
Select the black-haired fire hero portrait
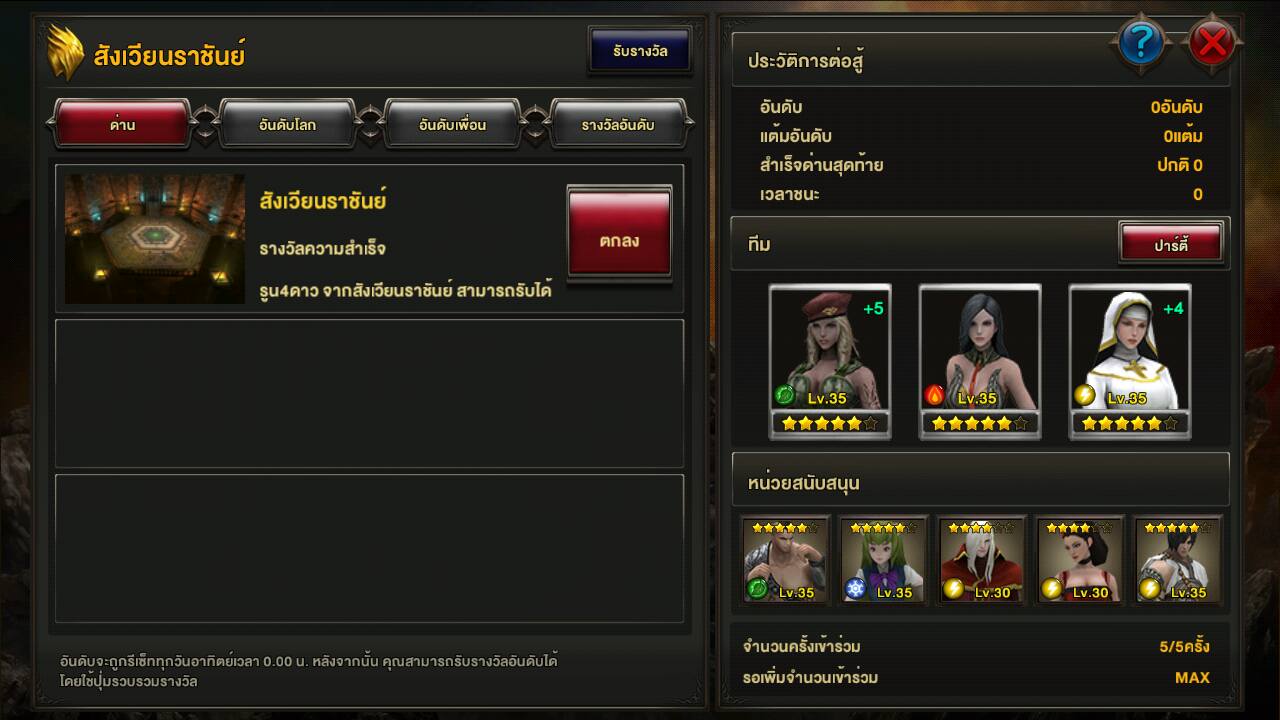980,361
